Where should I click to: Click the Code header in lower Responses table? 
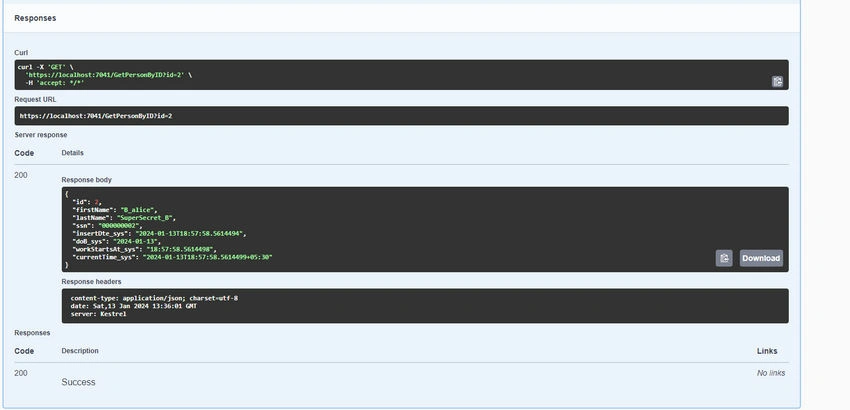pyautogui.click(x=24, y=351)
